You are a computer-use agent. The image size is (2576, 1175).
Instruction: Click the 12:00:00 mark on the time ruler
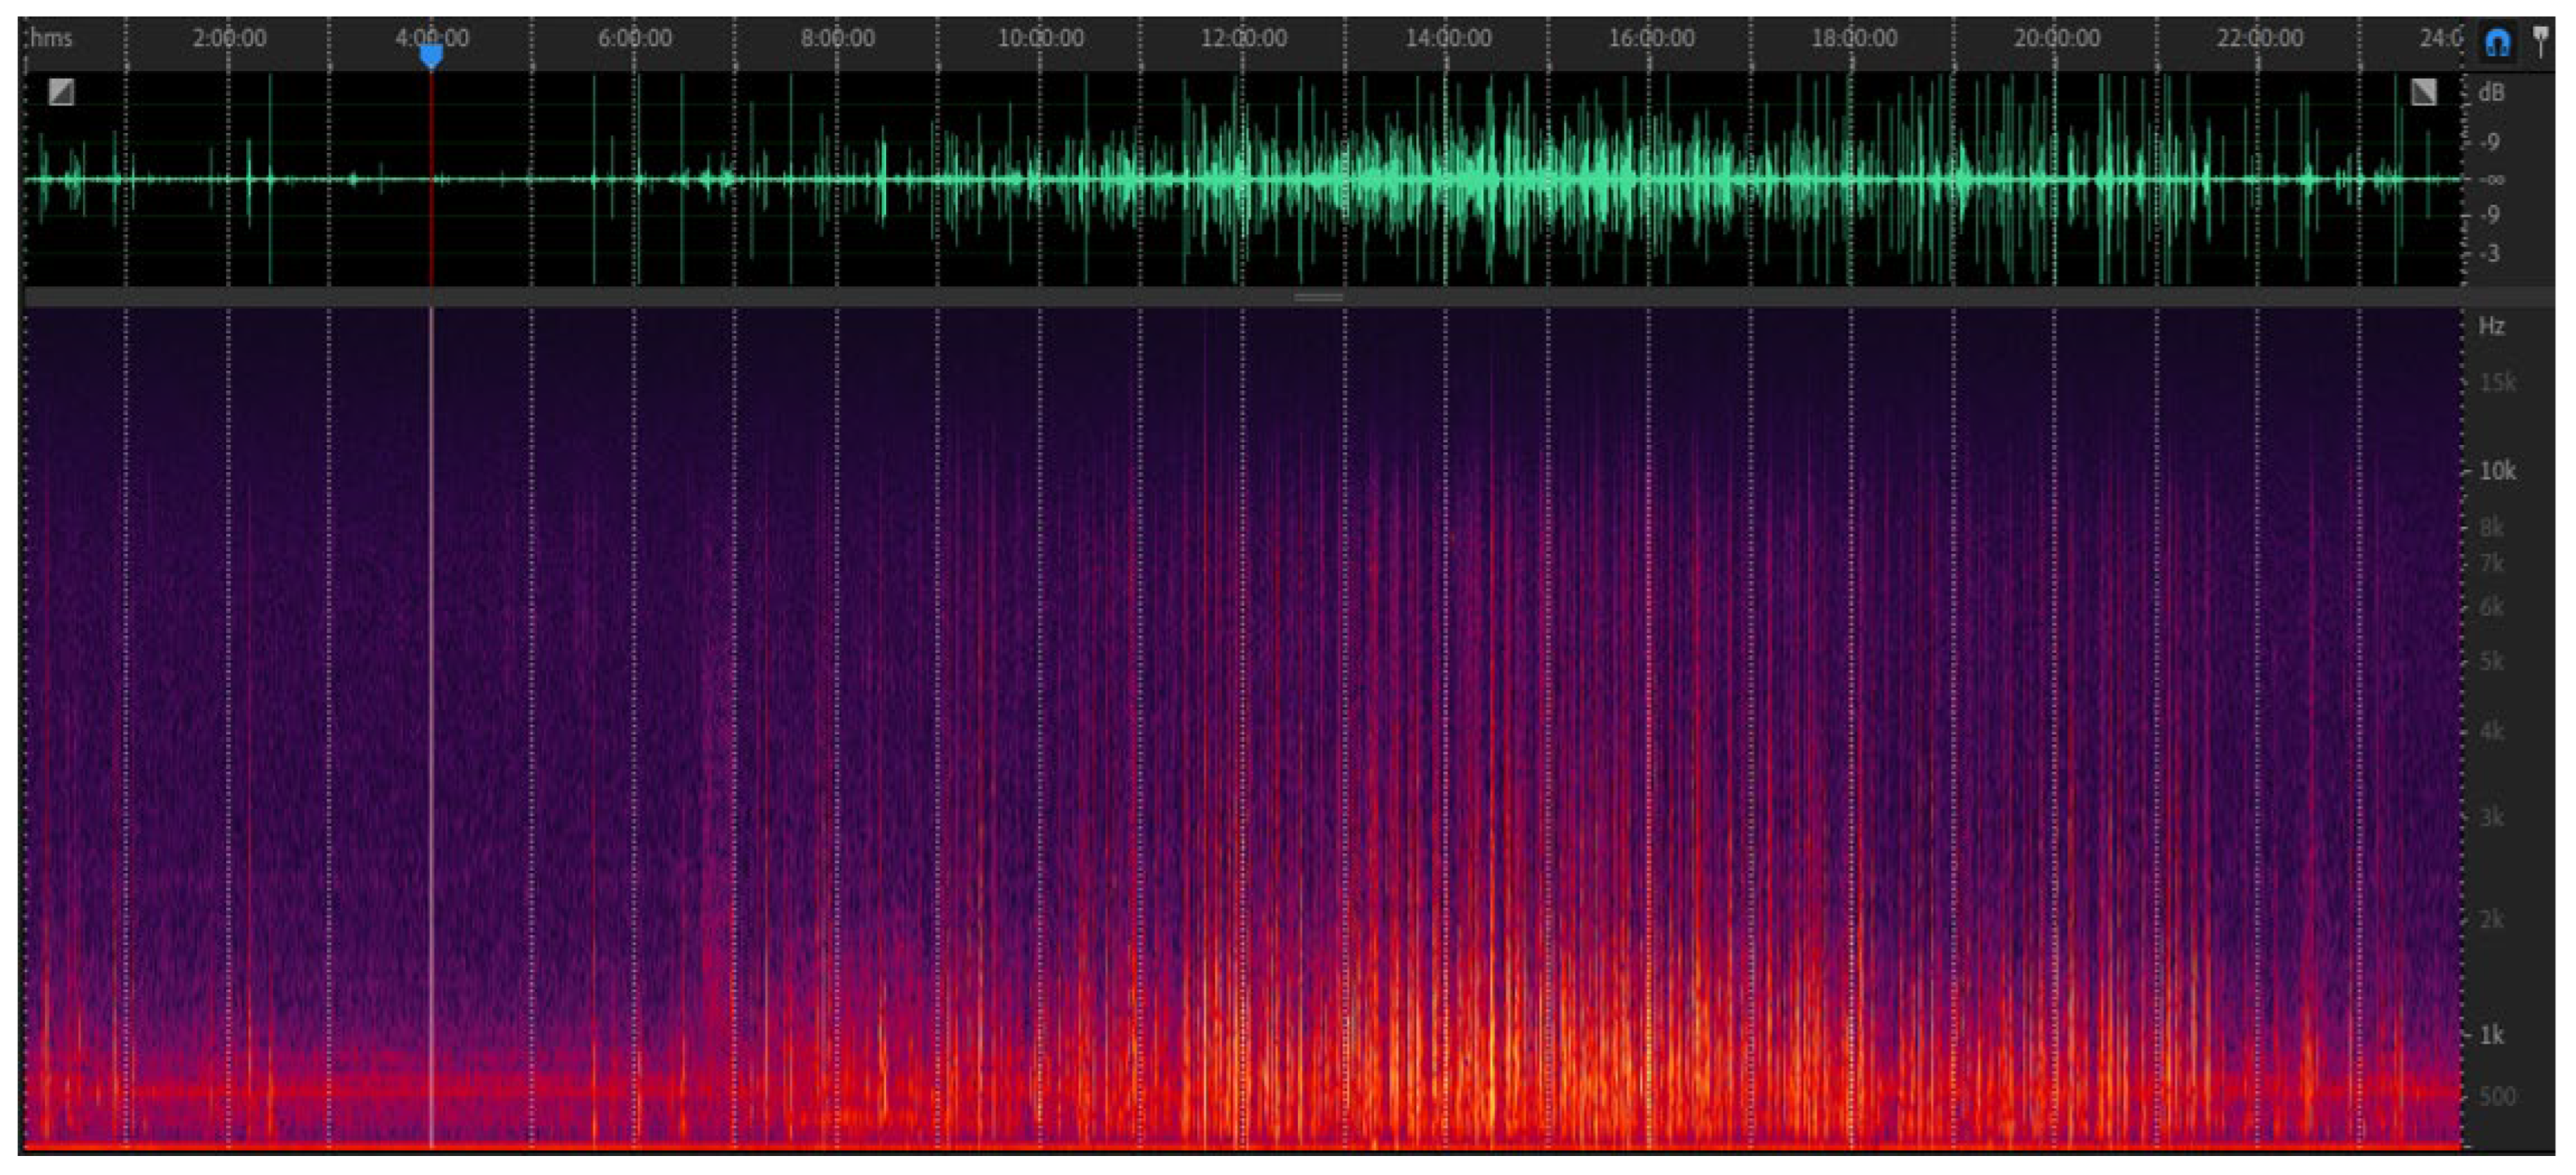(1243, 38)
